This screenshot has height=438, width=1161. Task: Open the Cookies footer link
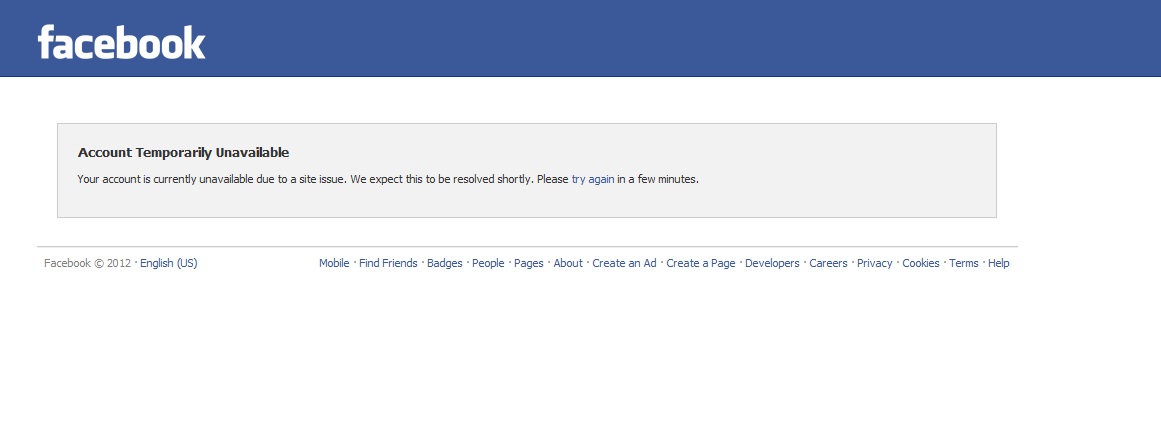click(921, 264)
